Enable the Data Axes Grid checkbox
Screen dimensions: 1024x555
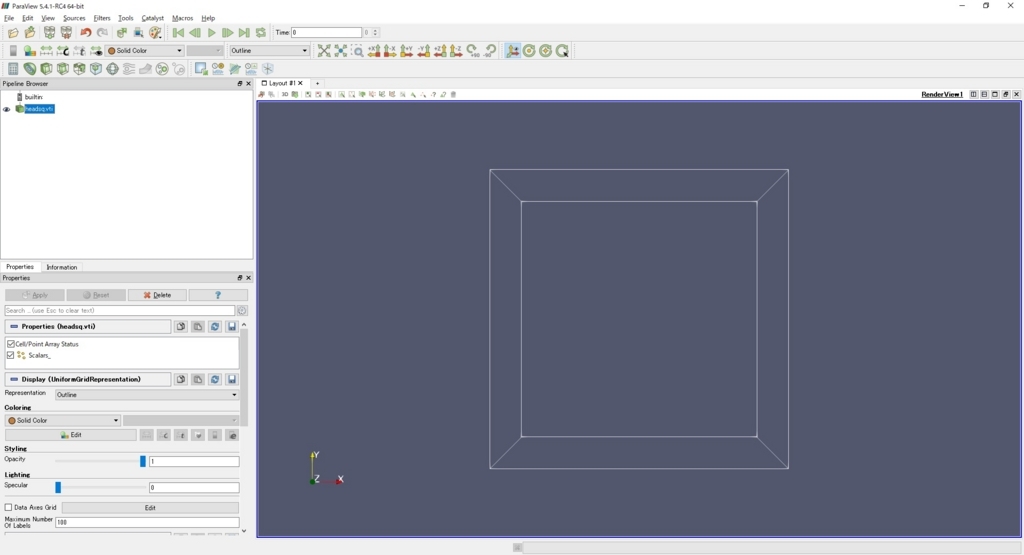[x=8, y=507]
